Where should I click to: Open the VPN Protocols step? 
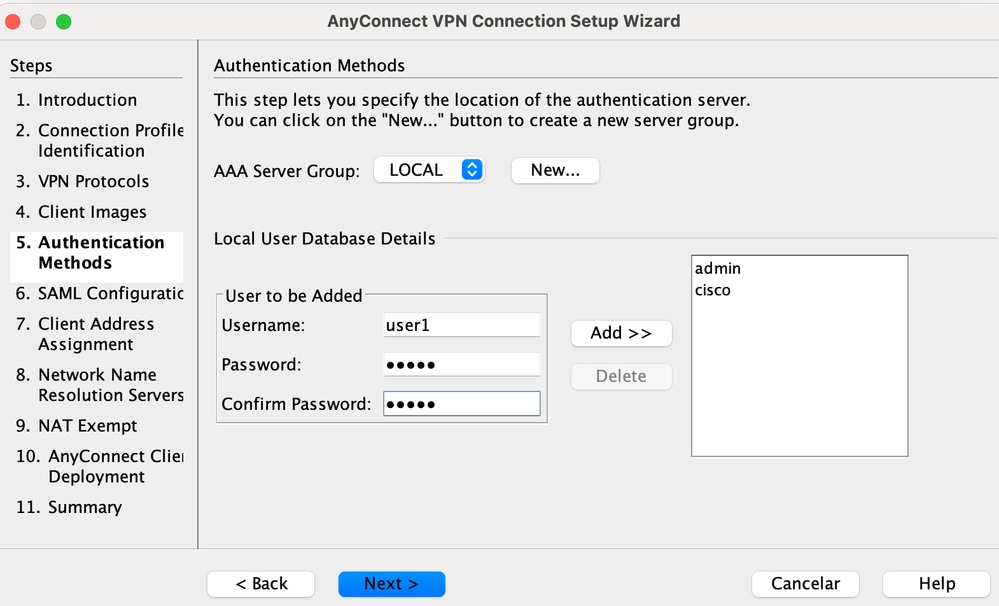click(x=93, y=181)
